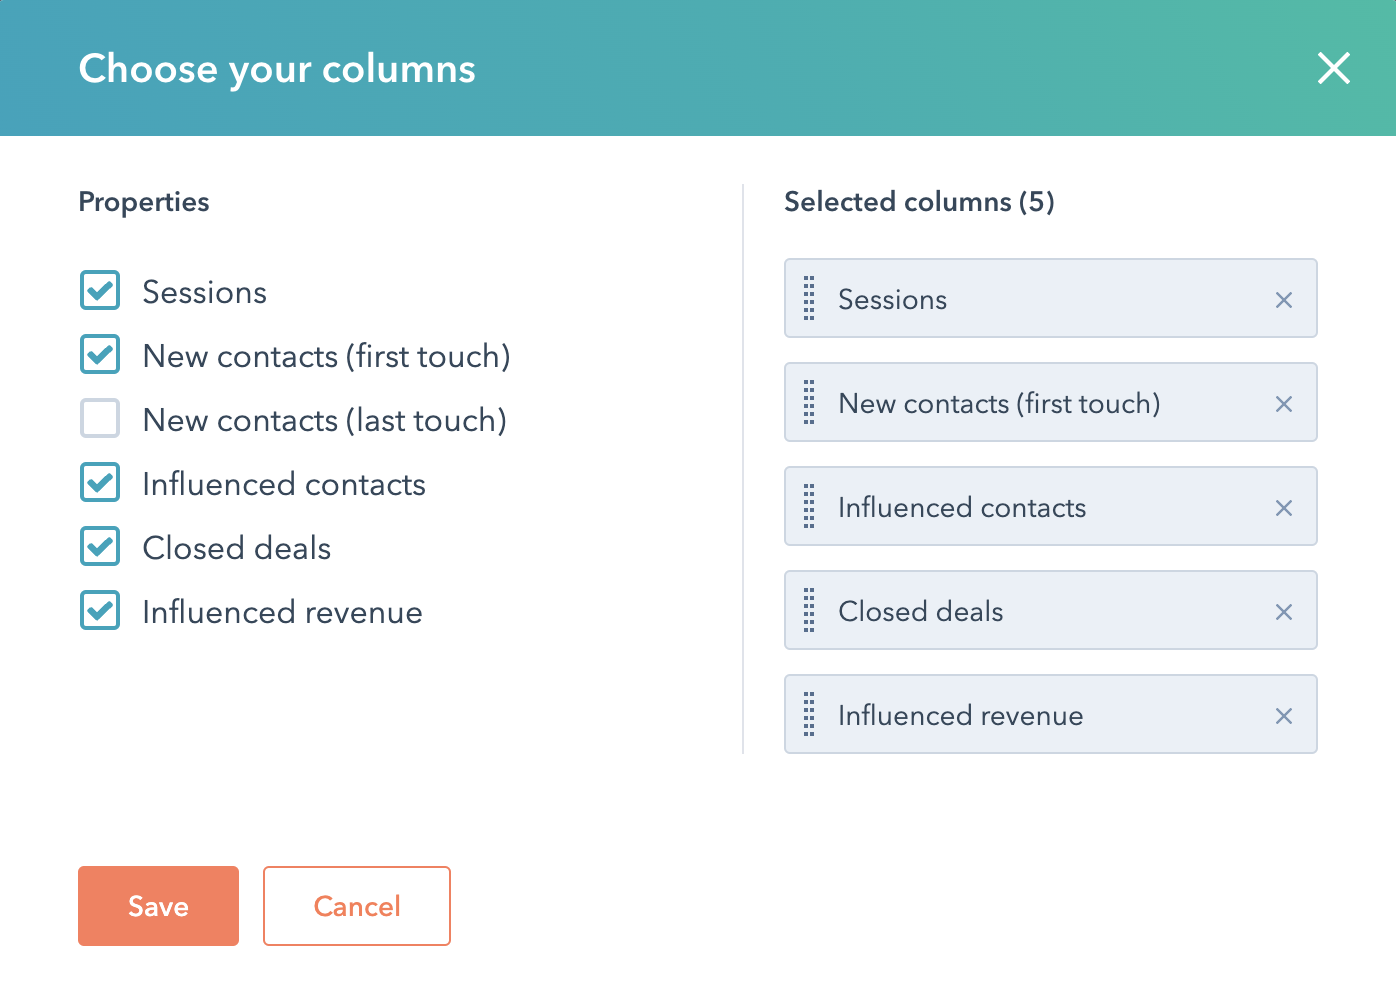Click drag handle on Sessions column
This screenshot has width=1396, height=992.
pyautogui.click(x=809, y=299)
